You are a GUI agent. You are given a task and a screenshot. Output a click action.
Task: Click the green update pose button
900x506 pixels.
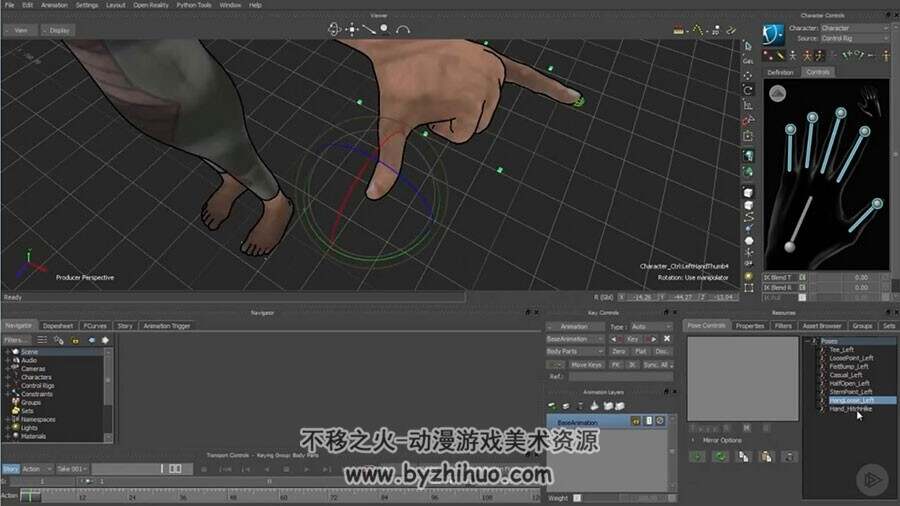pyautogui.click(x=720, y=457)
